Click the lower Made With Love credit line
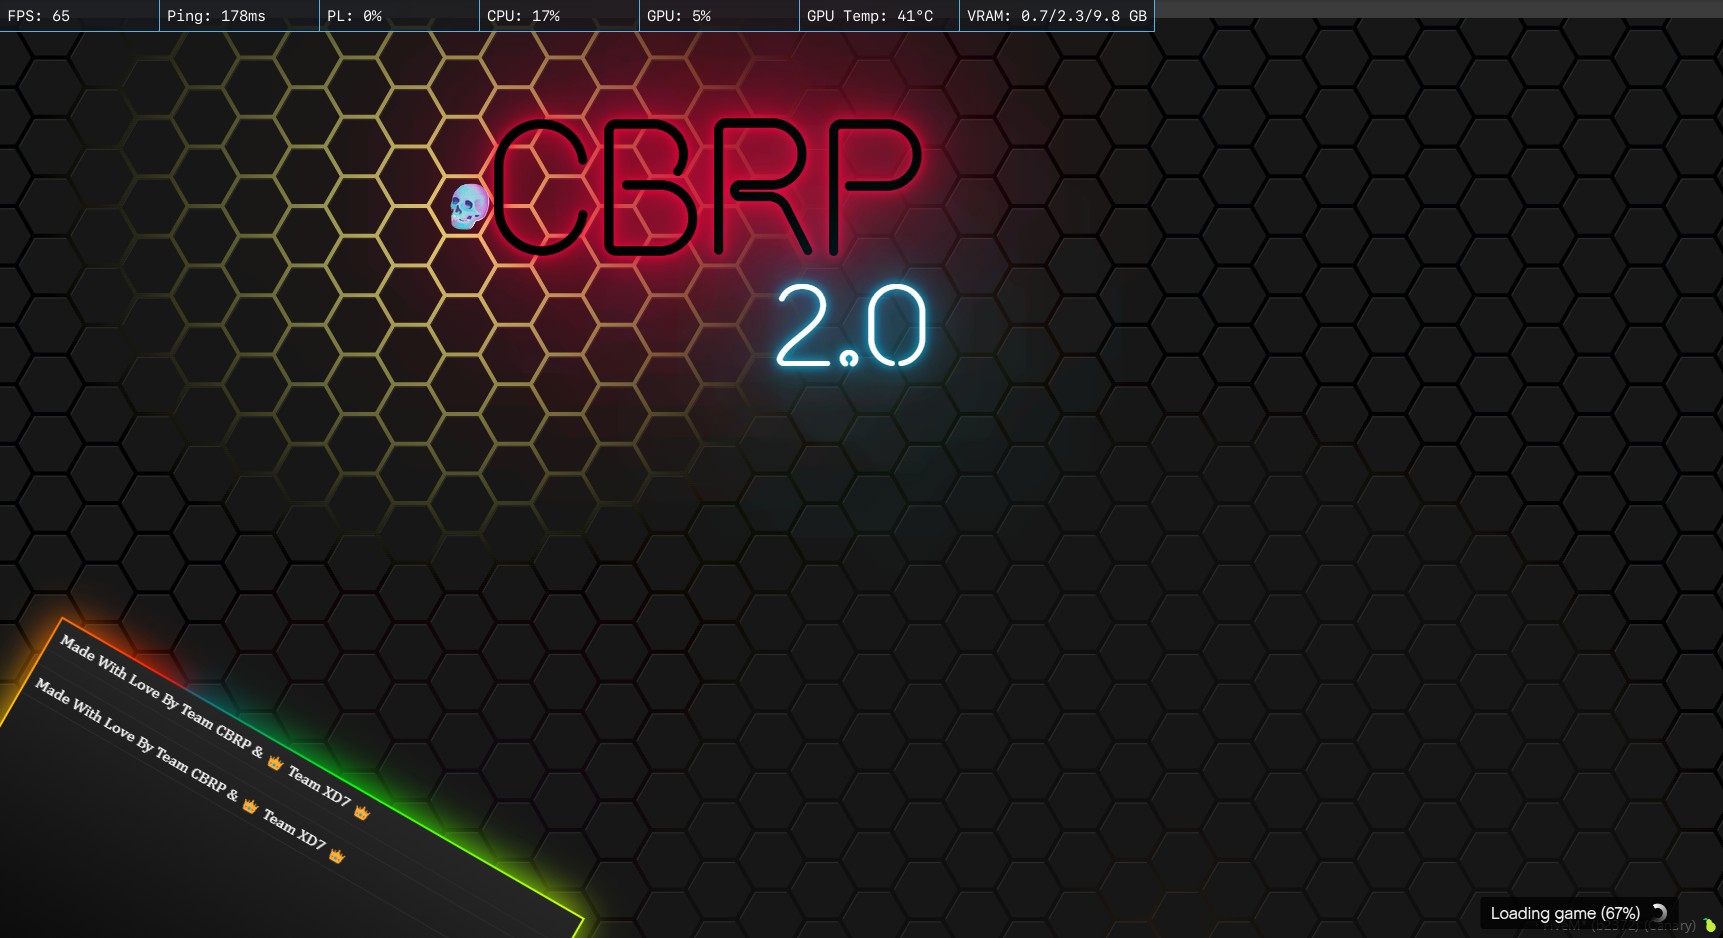1723x938 pixels. point(190,770)
